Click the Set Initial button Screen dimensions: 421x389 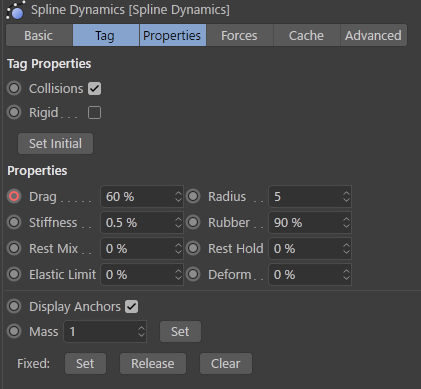pos(55,144)
